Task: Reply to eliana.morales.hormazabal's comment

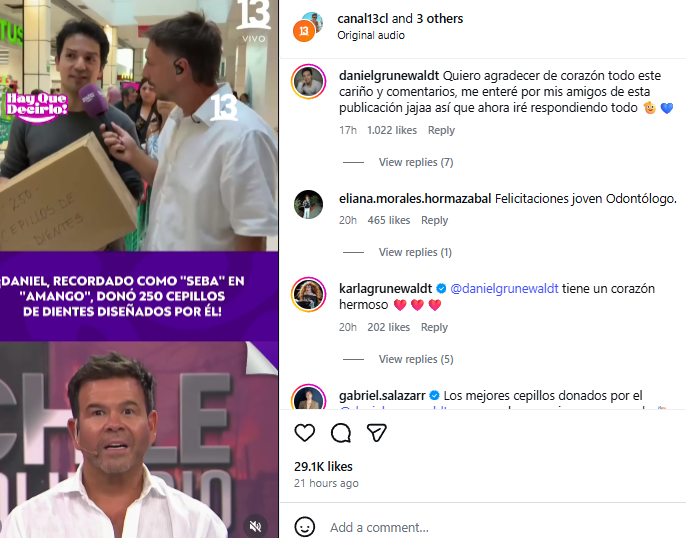Action: coord(434,220)
